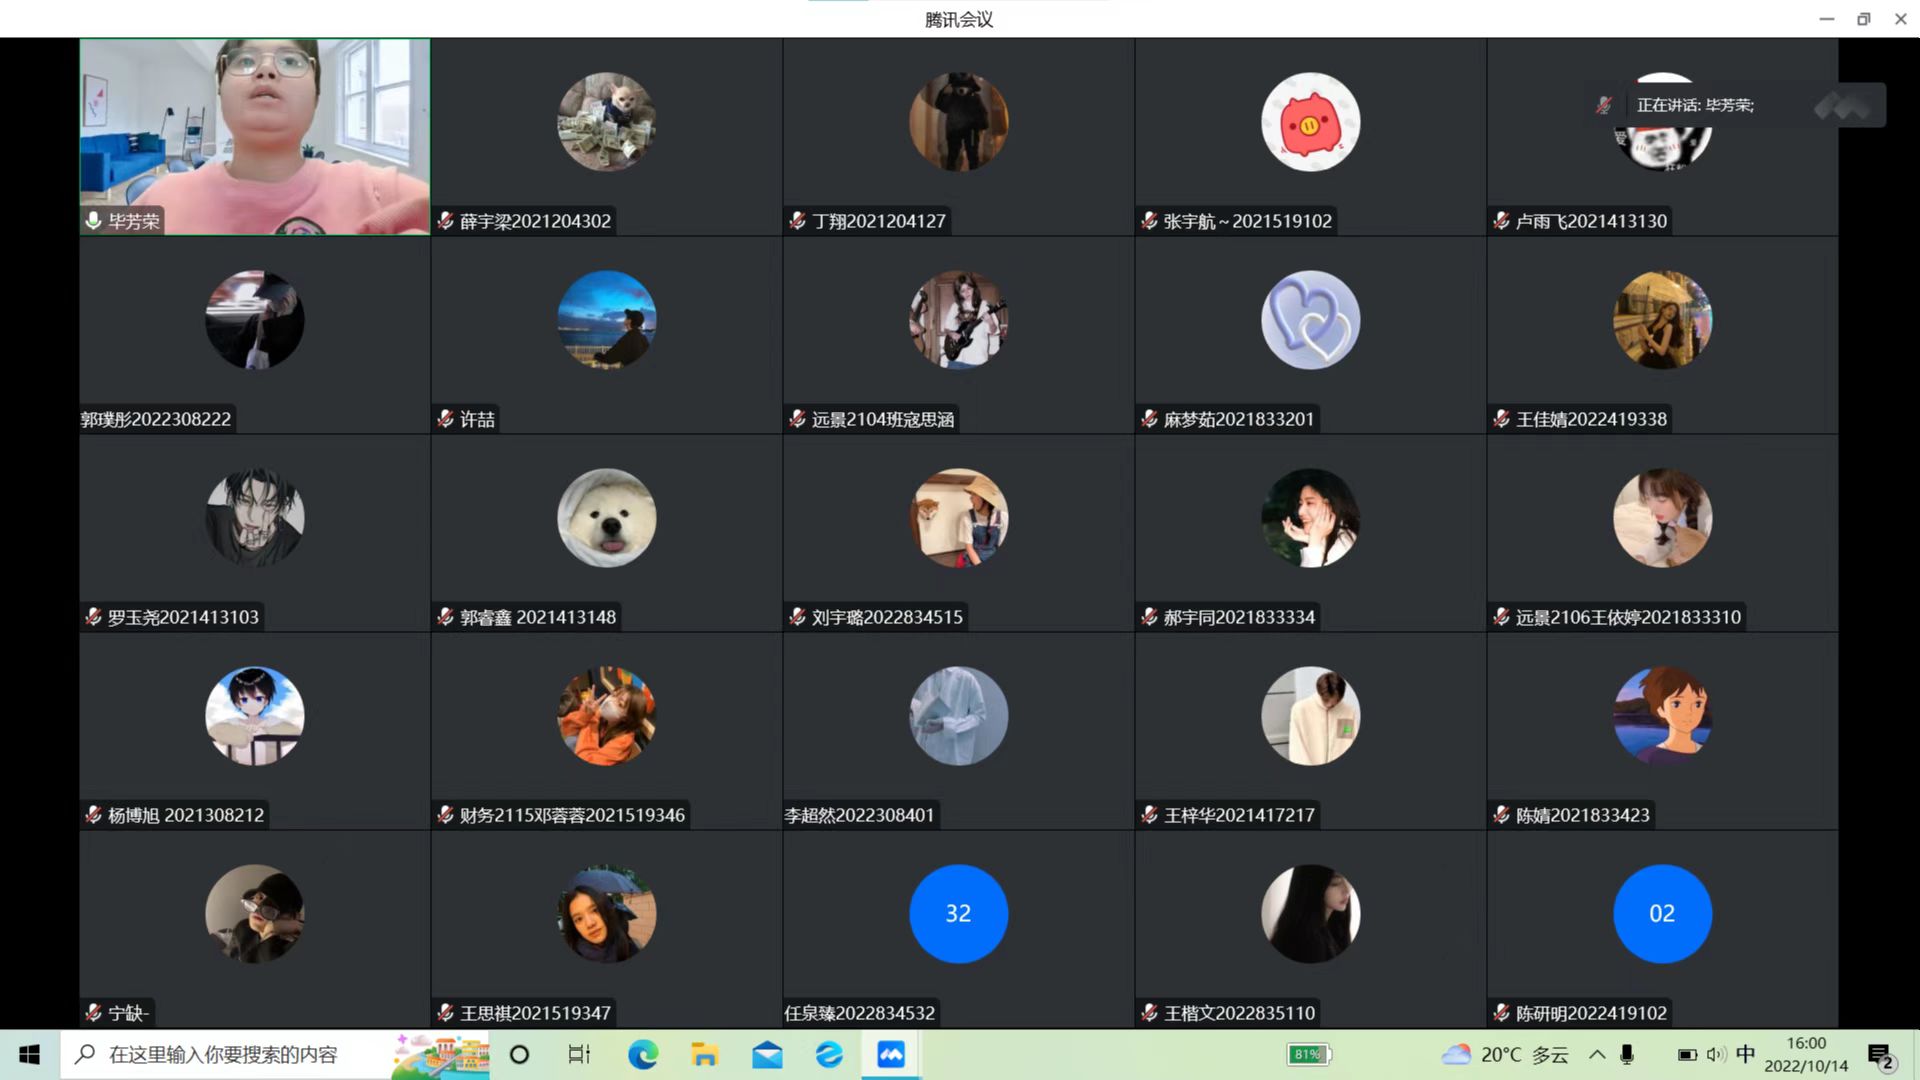The height and width of the screenshot is (1080, 1920).
Task: Open Internet Explorer icon on taskbar
Action: pos(829,1054)
